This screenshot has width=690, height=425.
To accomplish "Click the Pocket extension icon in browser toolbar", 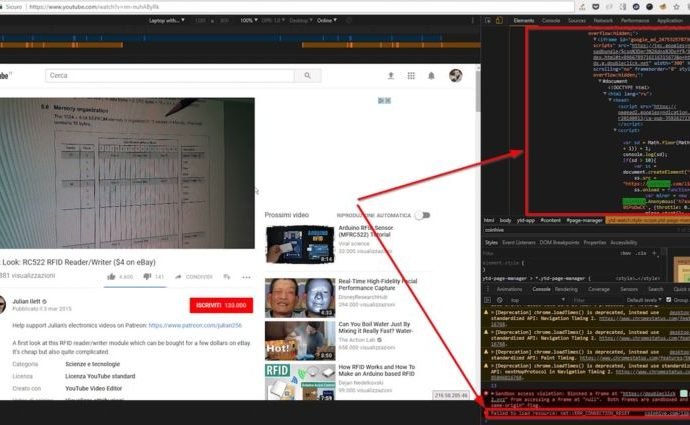I will point(595,7).
